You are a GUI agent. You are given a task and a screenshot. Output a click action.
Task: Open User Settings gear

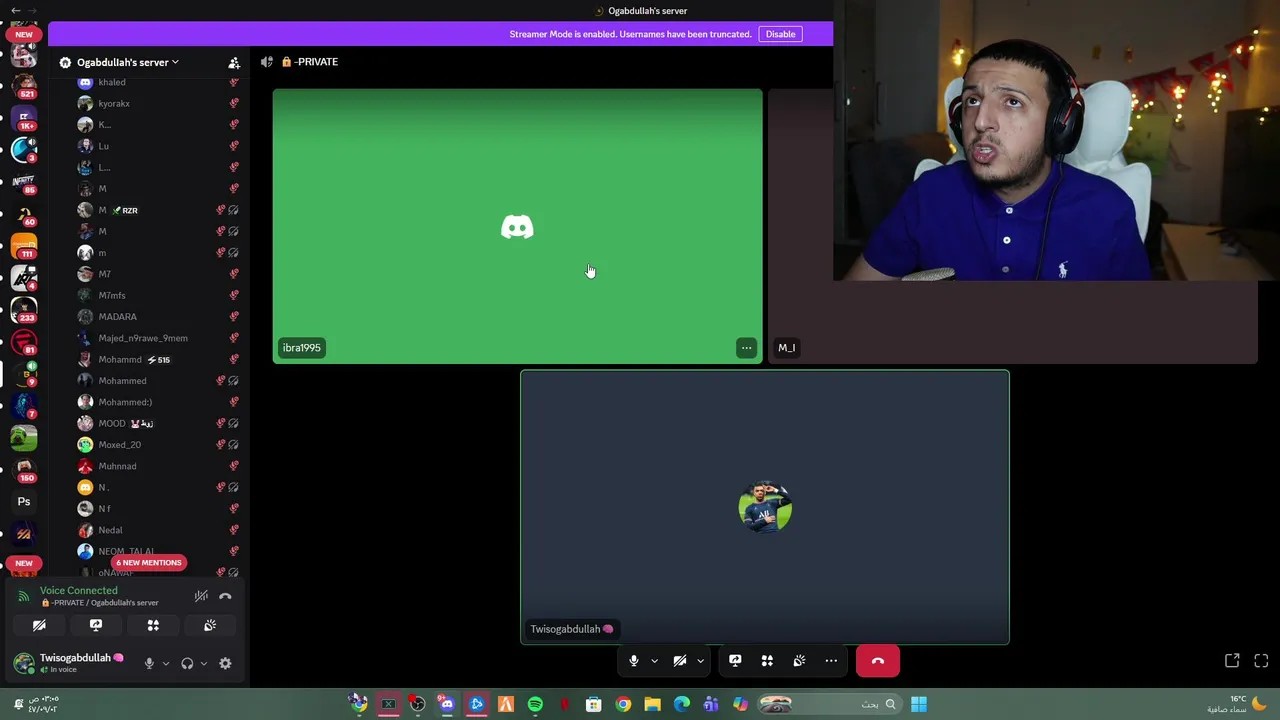(225, 663)
